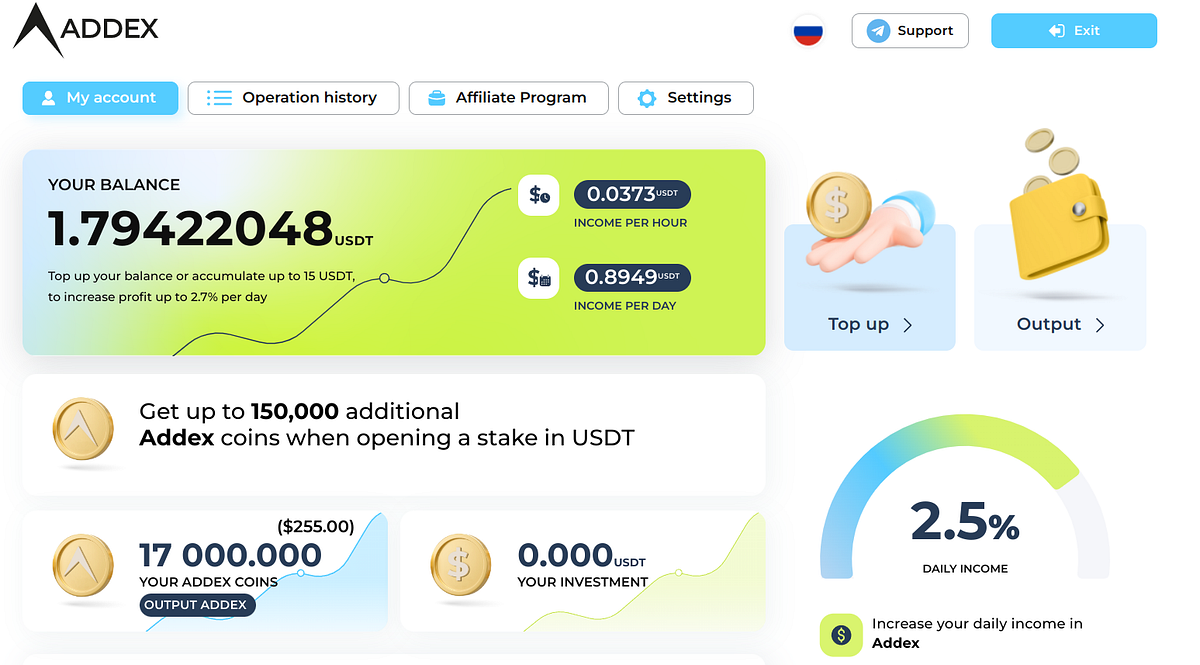Open language selection via Russian flag icon
The height and width of the screenshot is (665, 1200).
[807, 30]
